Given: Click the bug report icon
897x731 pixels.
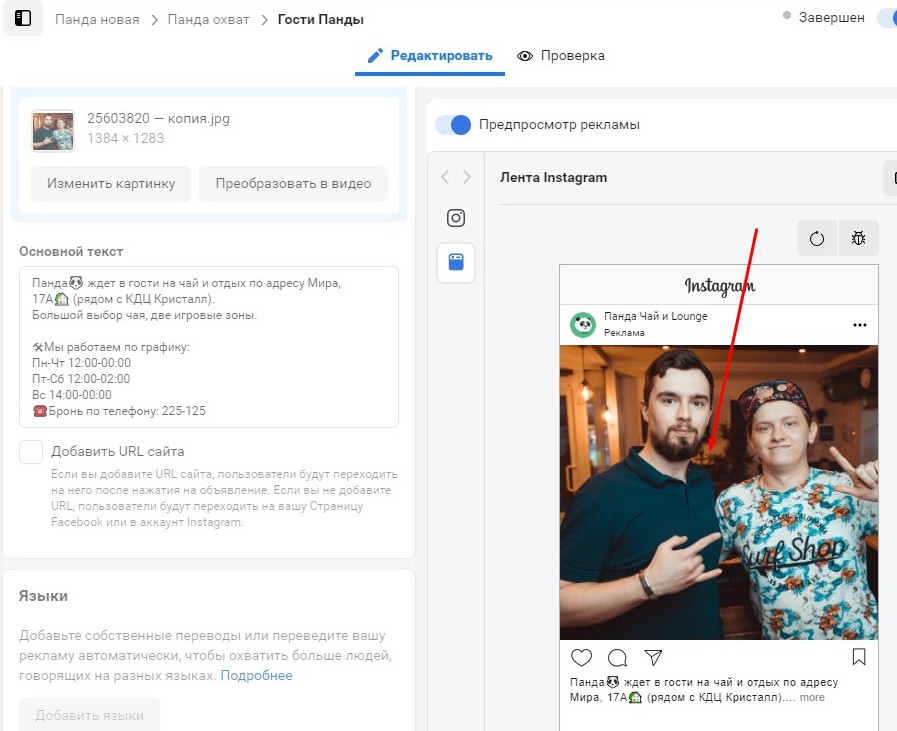Looking at the screenshot, I should click(858, 239).
